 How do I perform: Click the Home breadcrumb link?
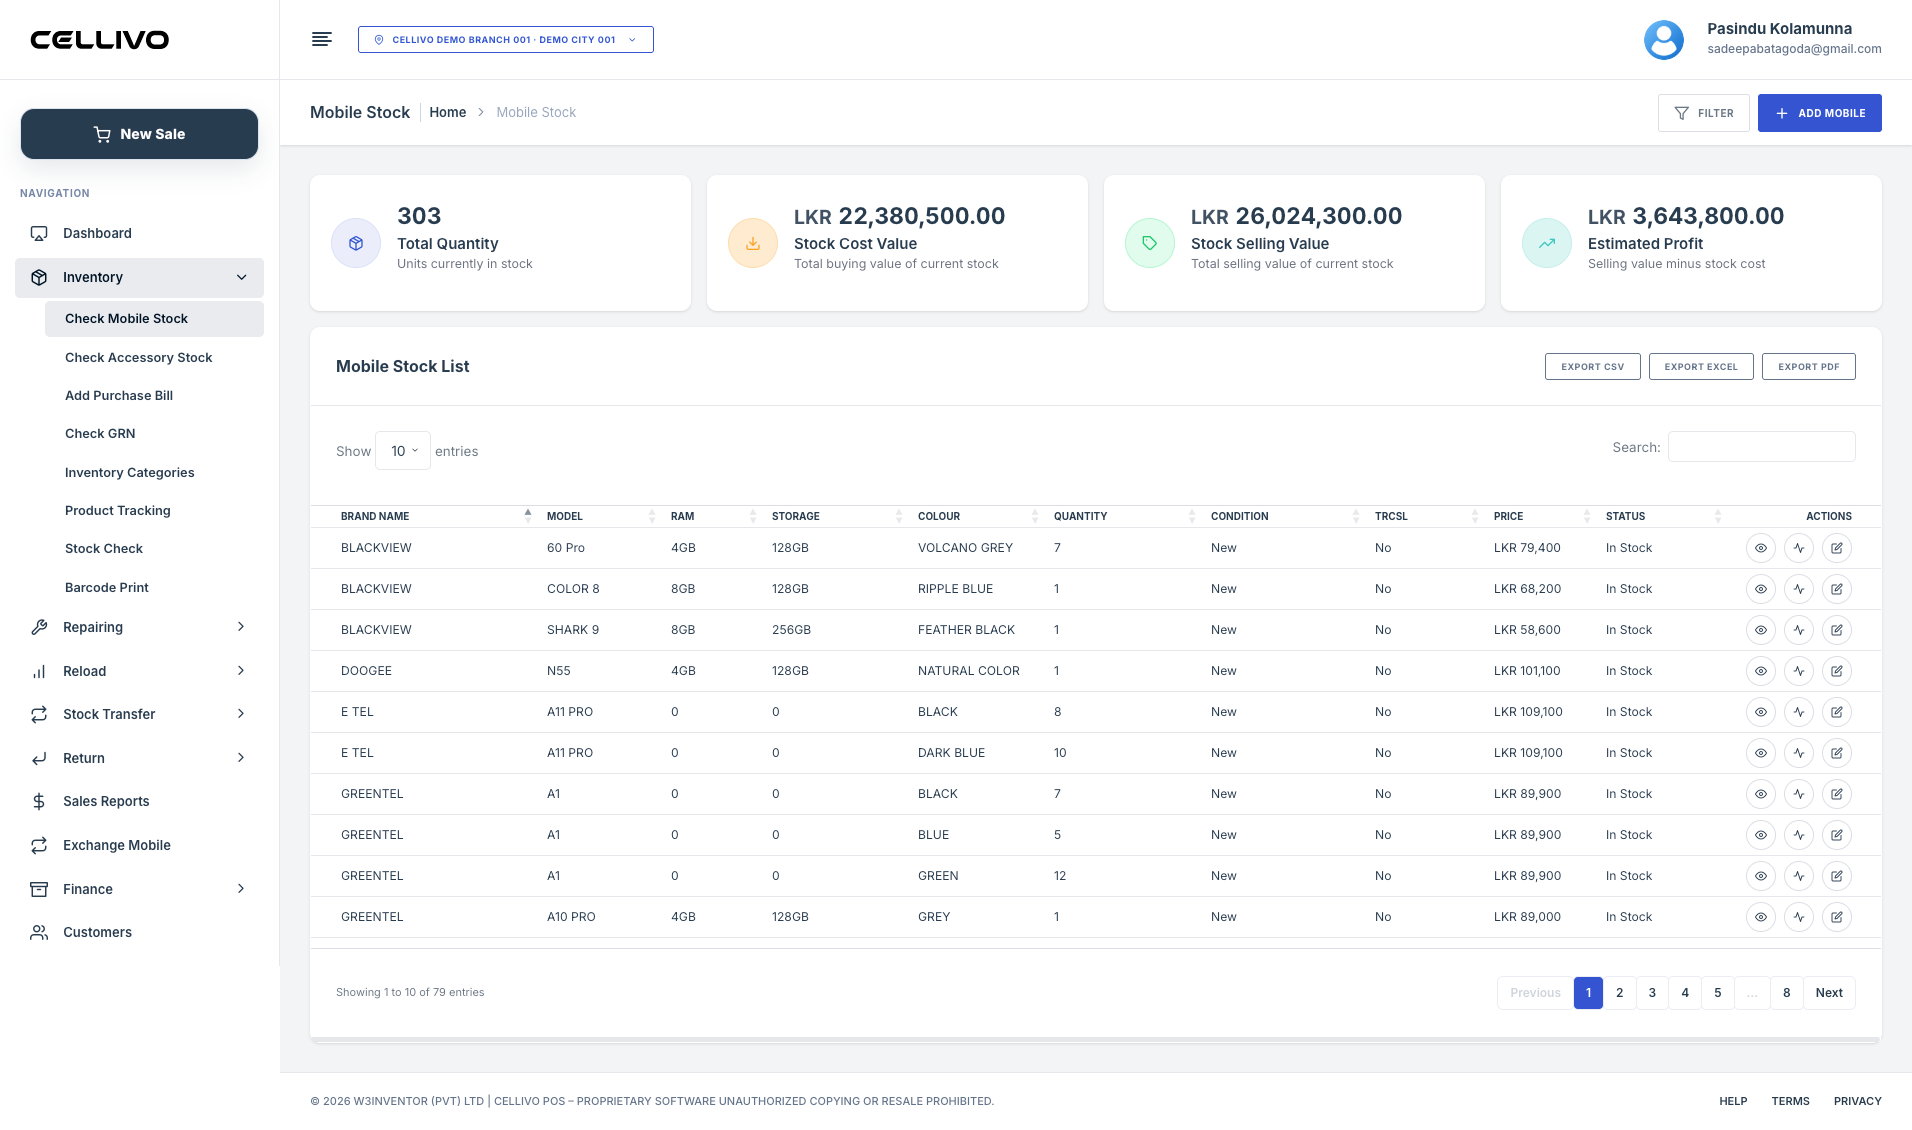[x=447, y=112]
